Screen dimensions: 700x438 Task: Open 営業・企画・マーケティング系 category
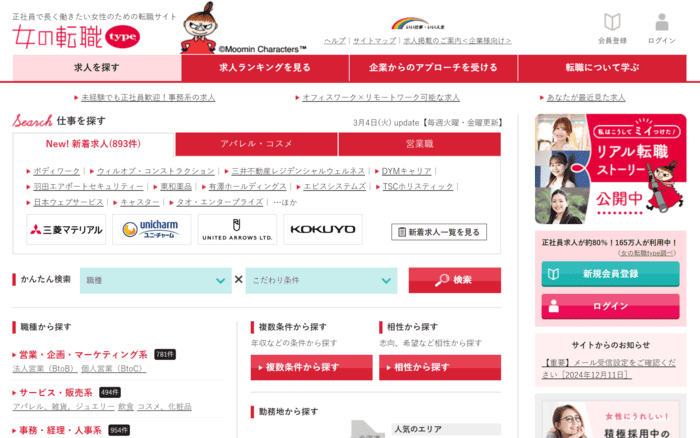83,355
